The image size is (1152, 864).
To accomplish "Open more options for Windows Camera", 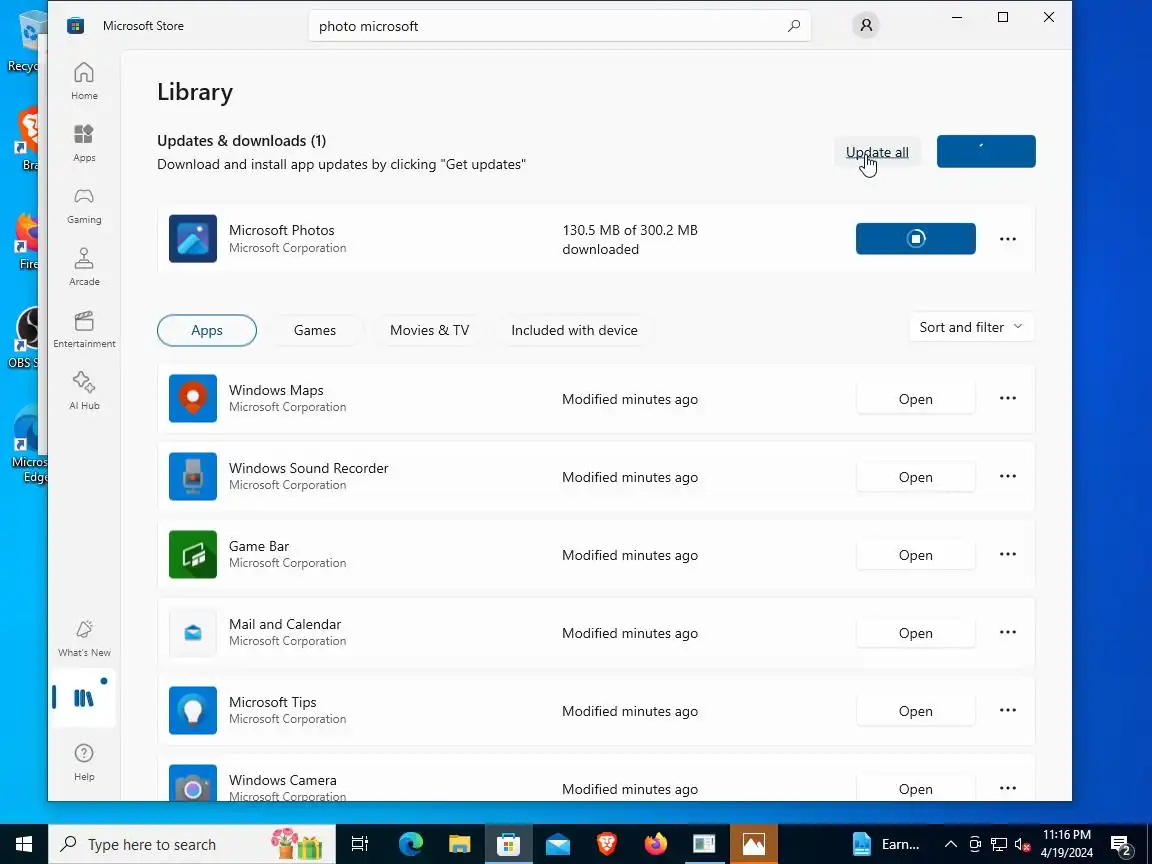I will click(x=1008, y=788).
